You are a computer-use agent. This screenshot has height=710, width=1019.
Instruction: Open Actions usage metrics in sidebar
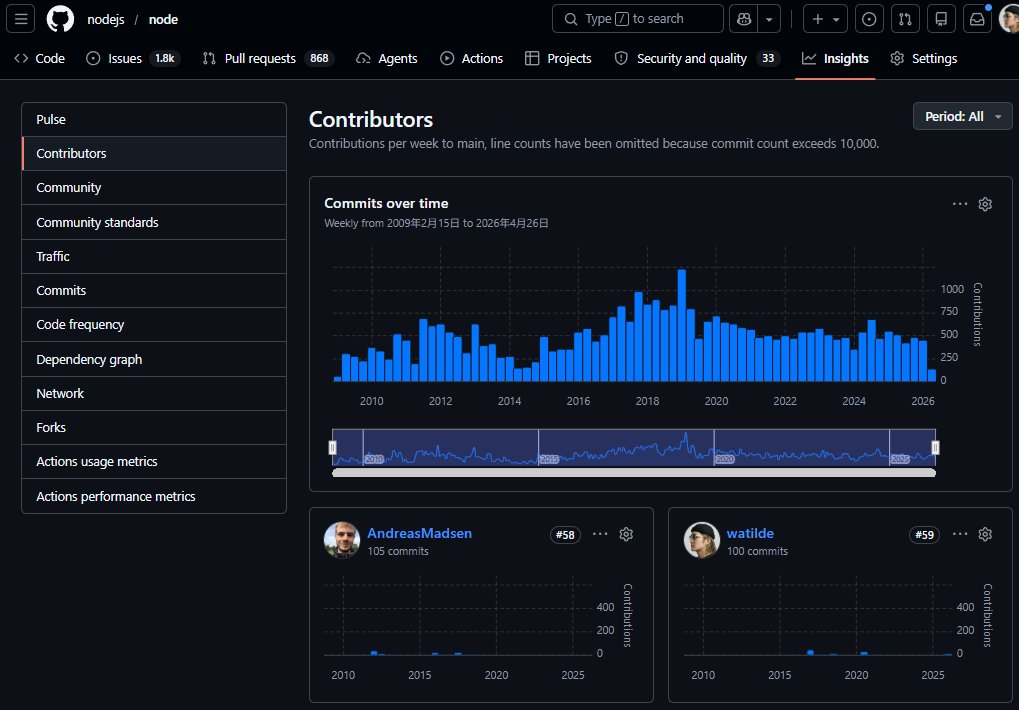tap(154, 461)
